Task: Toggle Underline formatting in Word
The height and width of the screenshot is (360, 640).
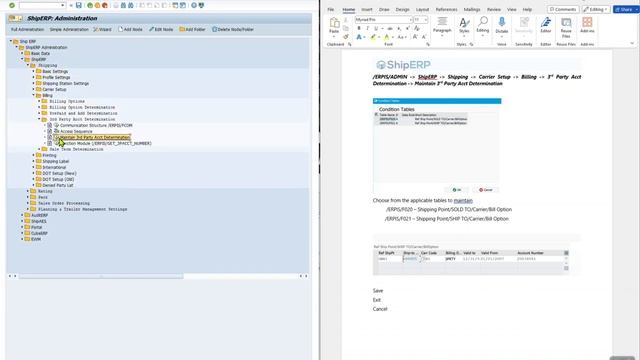Action: tap(376, 28)
